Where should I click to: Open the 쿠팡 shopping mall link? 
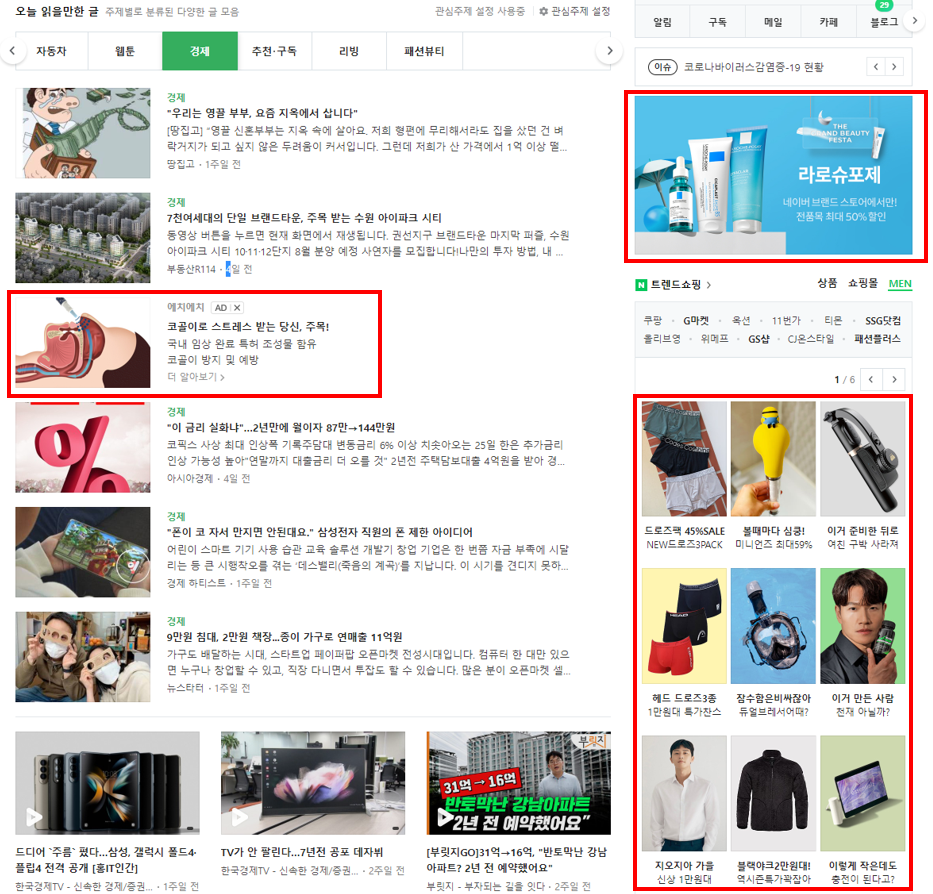653,321
